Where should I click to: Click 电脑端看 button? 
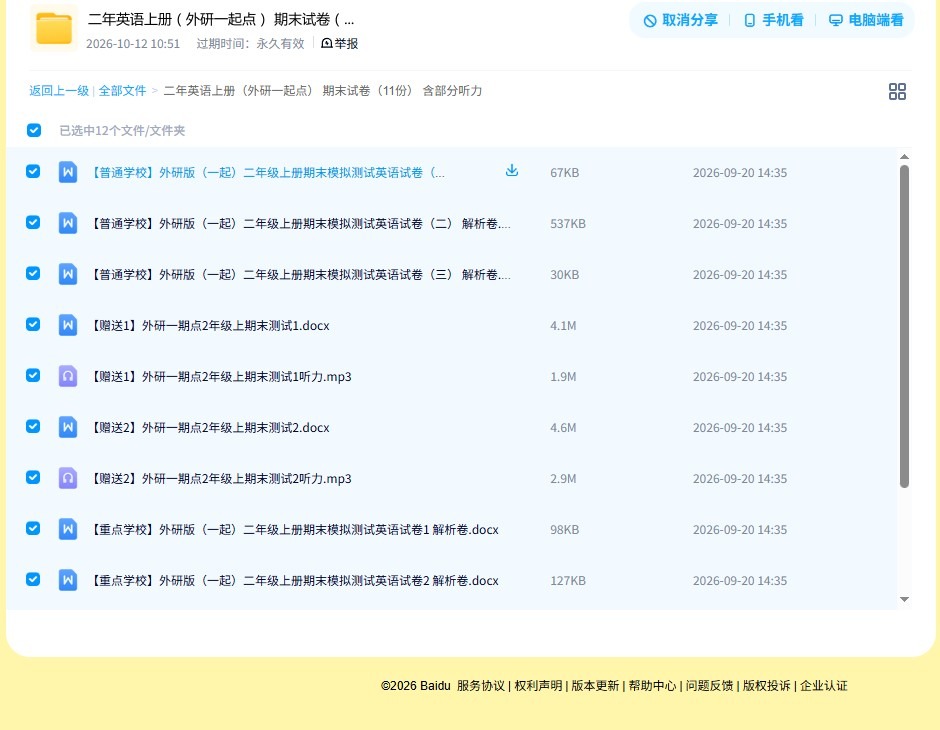tap(866, 20)
